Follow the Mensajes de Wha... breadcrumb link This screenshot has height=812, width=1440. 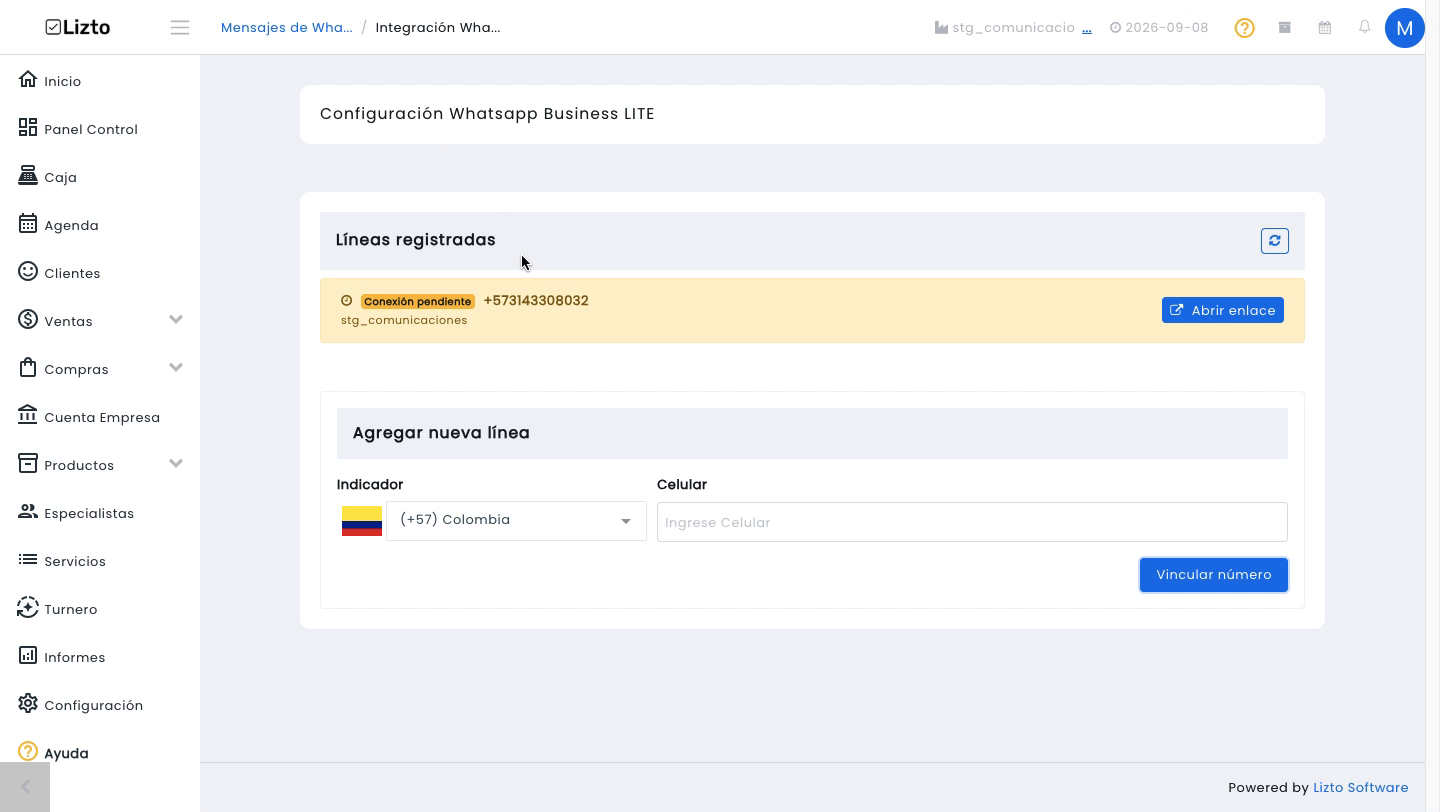286,27
